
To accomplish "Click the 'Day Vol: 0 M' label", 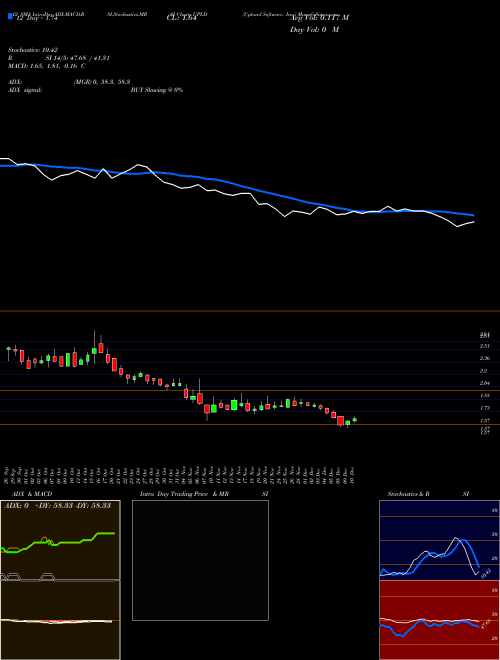I will [314, 30].
